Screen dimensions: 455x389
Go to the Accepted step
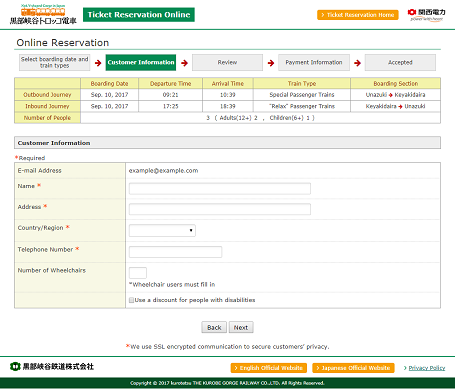click(x=400, y=62)
